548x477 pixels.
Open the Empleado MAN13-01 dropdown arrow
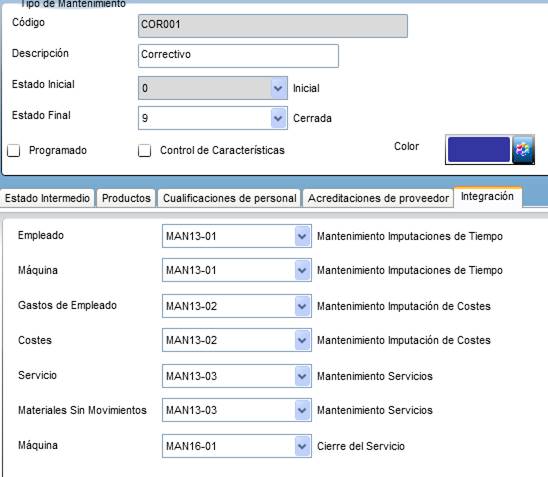point(302,236)
